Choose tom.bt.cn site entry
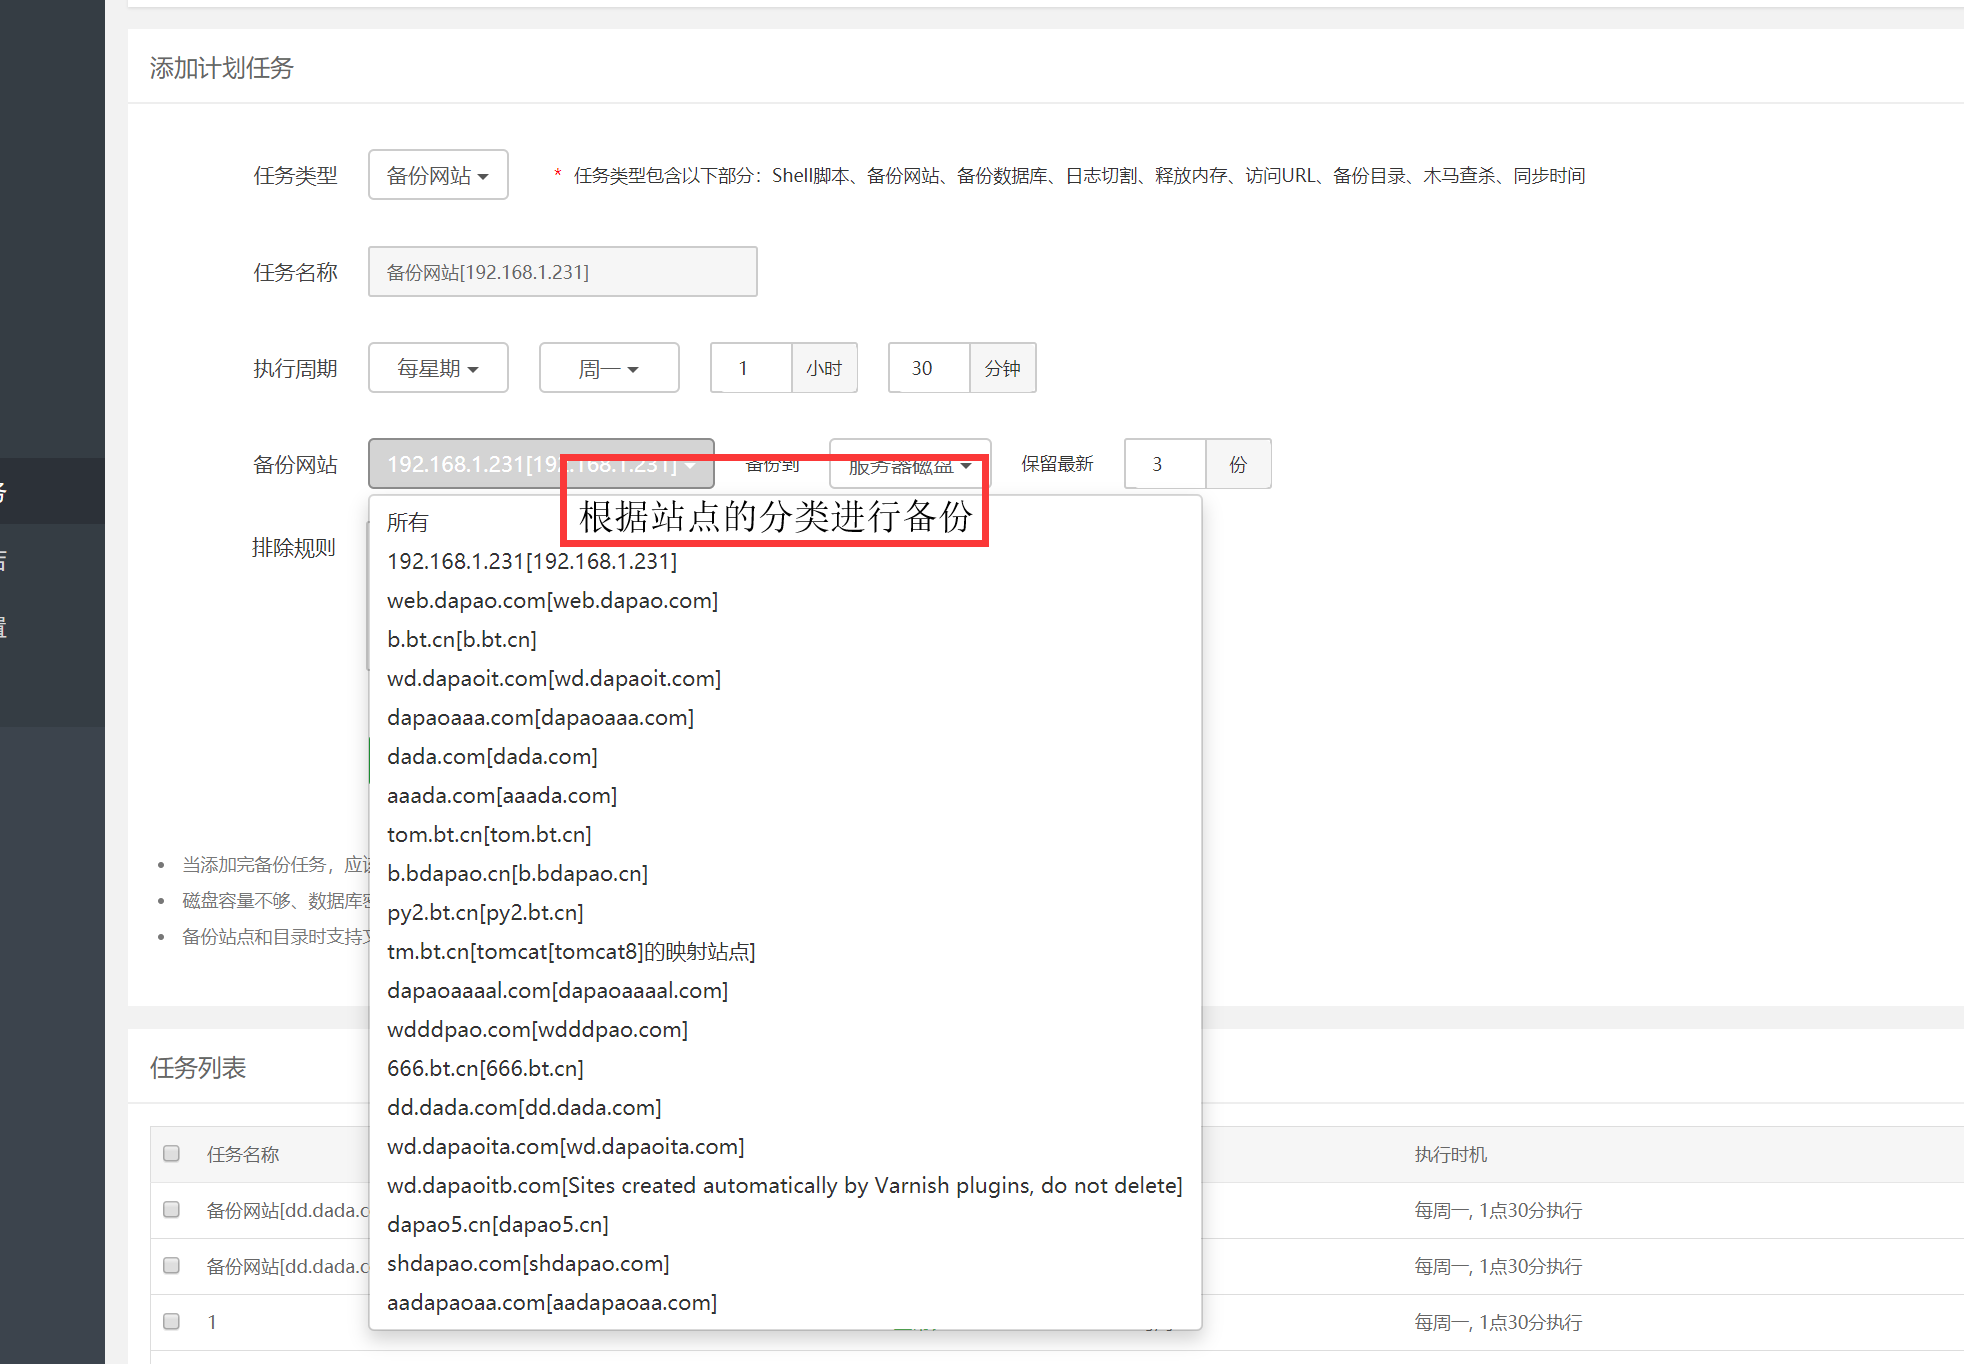1964x1364 pixels. pos(489,834)
